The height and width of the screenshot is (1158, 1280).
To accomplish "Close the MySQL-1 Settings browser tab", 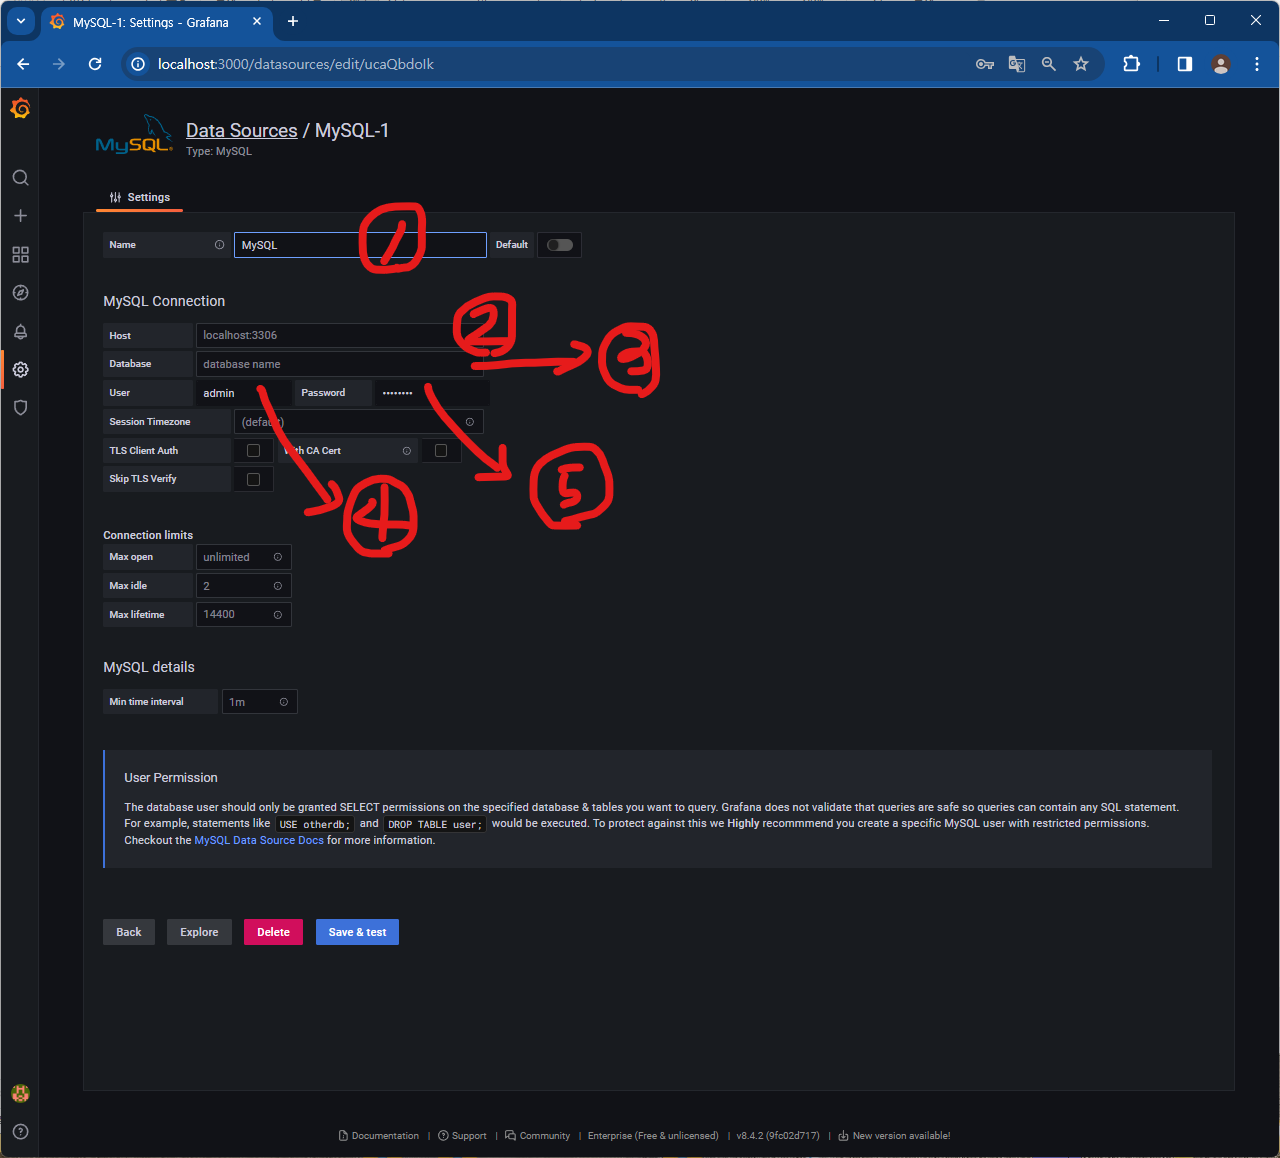I will (x=257, y=21).
